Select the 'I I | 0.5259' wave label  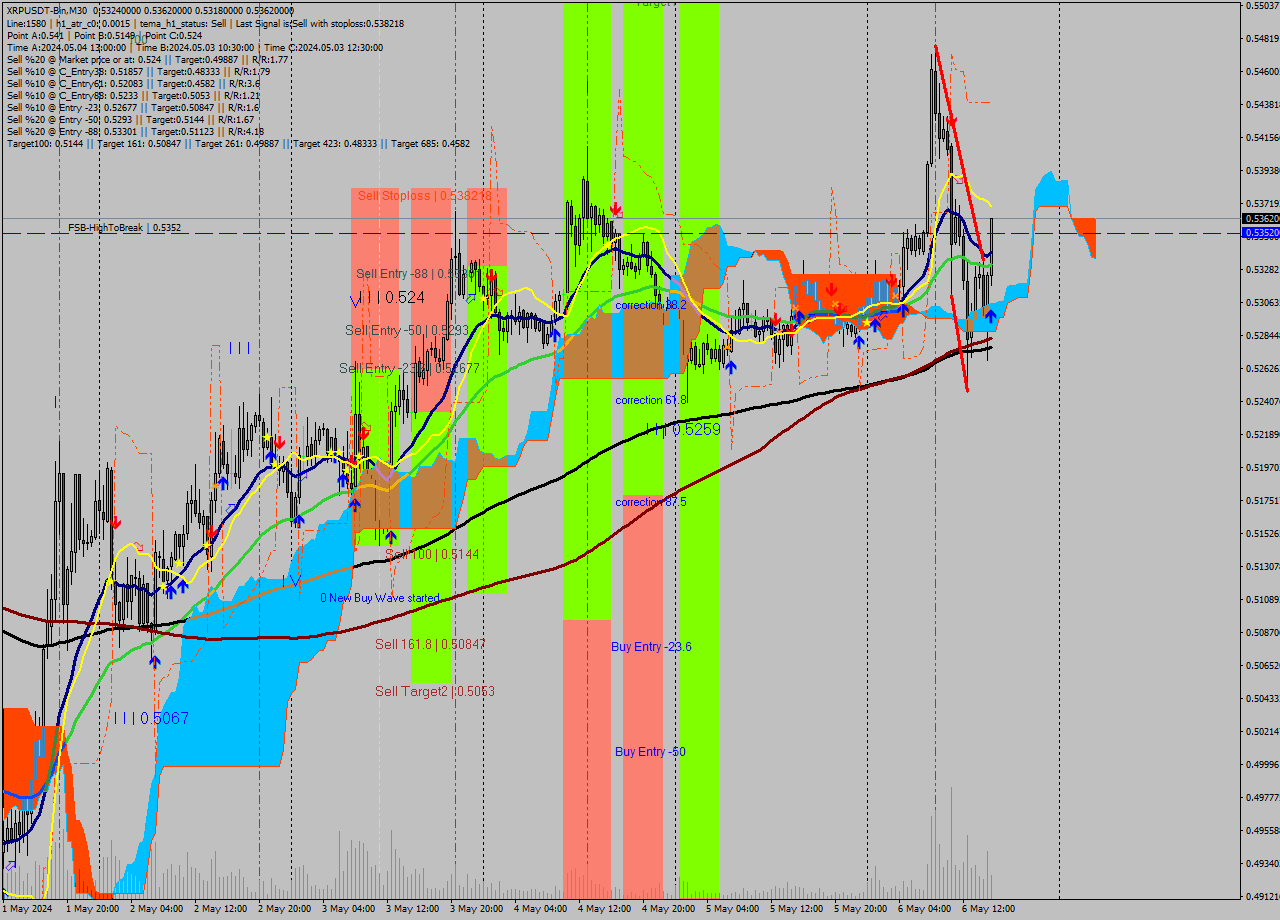pos(682,429)
